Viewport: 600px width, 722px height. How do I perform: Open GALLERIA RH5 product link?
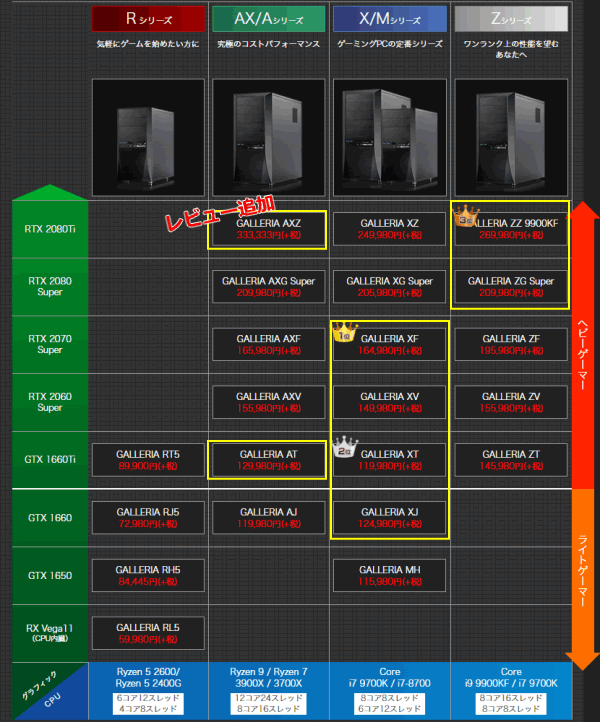(148, 576)
